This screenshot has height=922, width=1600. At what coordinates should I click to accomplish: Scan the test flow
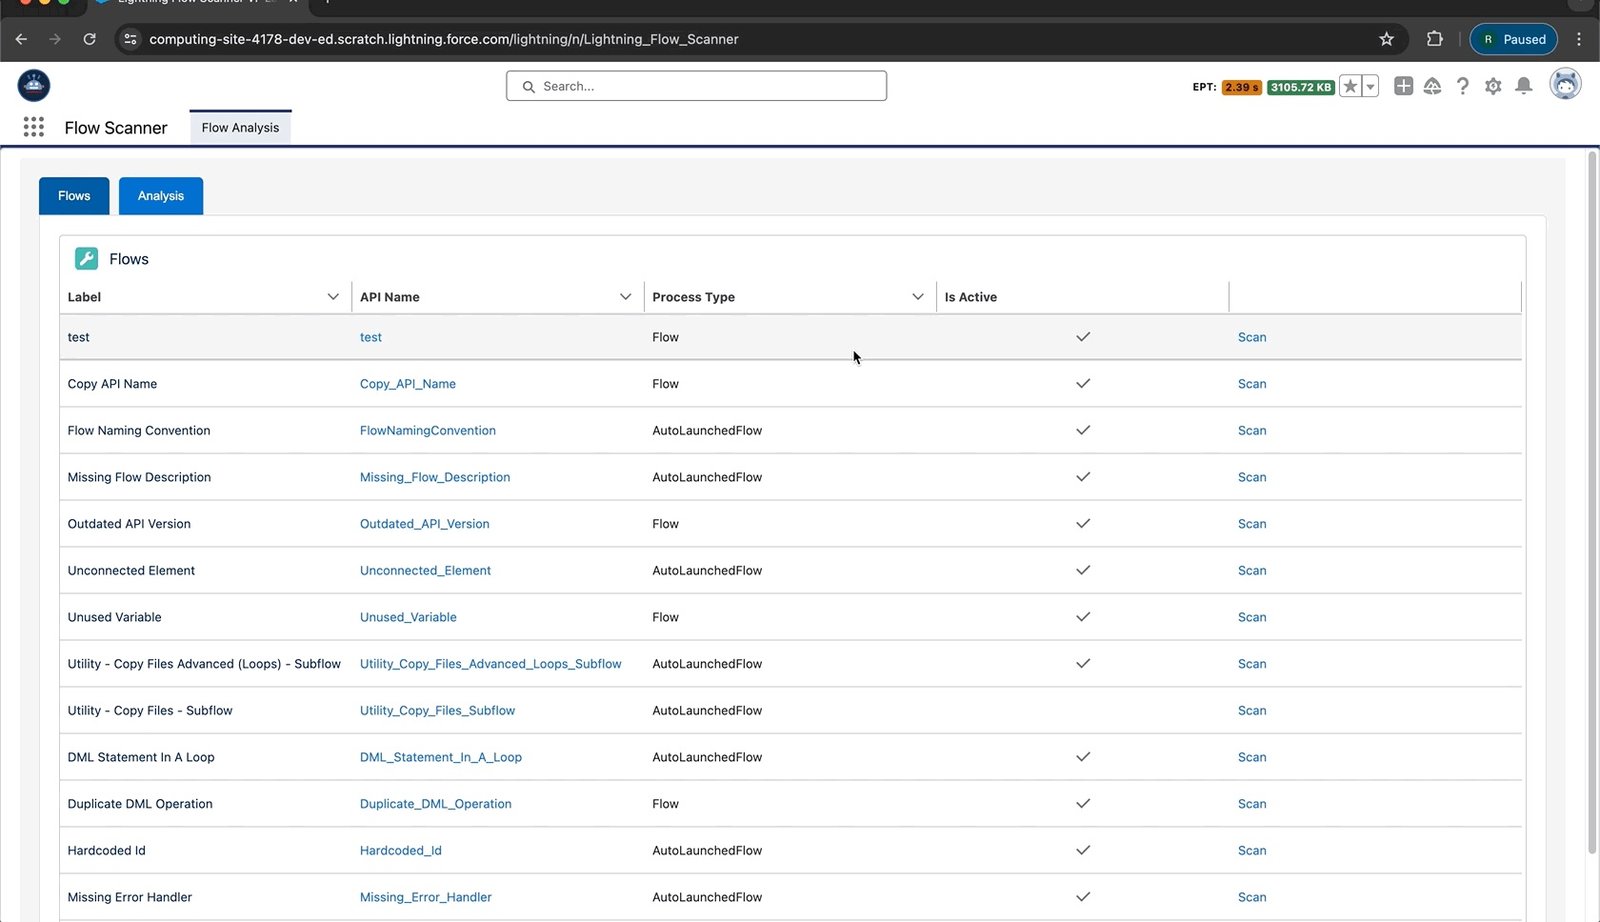(1252, 337)
